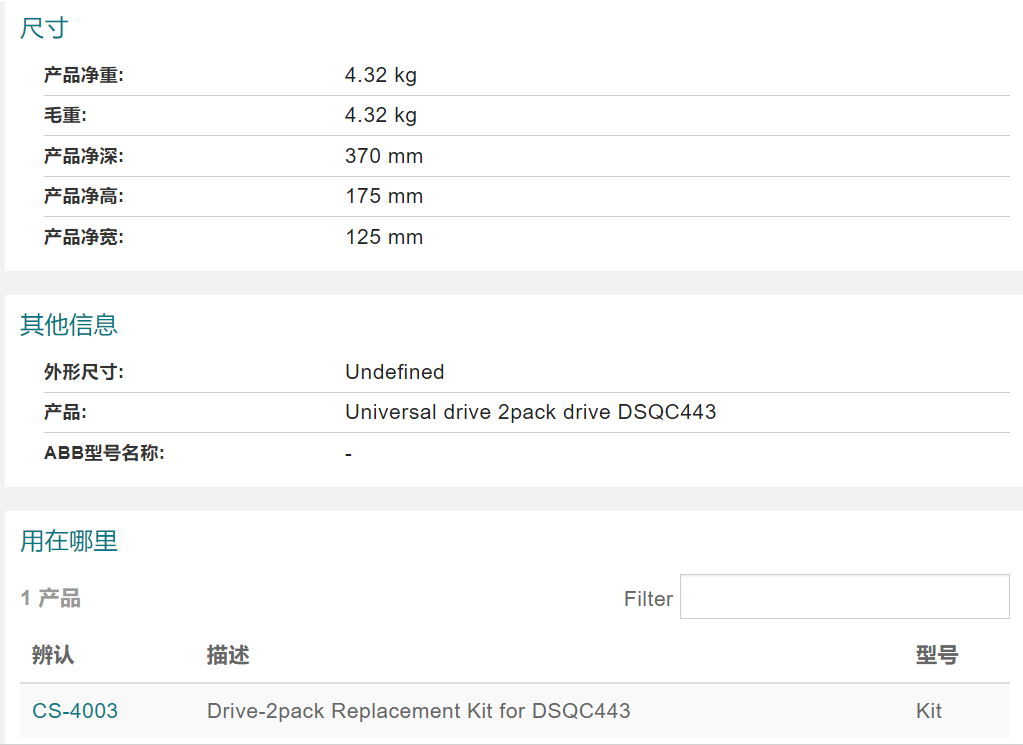The height and width of the screenshot is (745, 1023).
Task: Click the 125 mm width value
Action: [384, 237]
